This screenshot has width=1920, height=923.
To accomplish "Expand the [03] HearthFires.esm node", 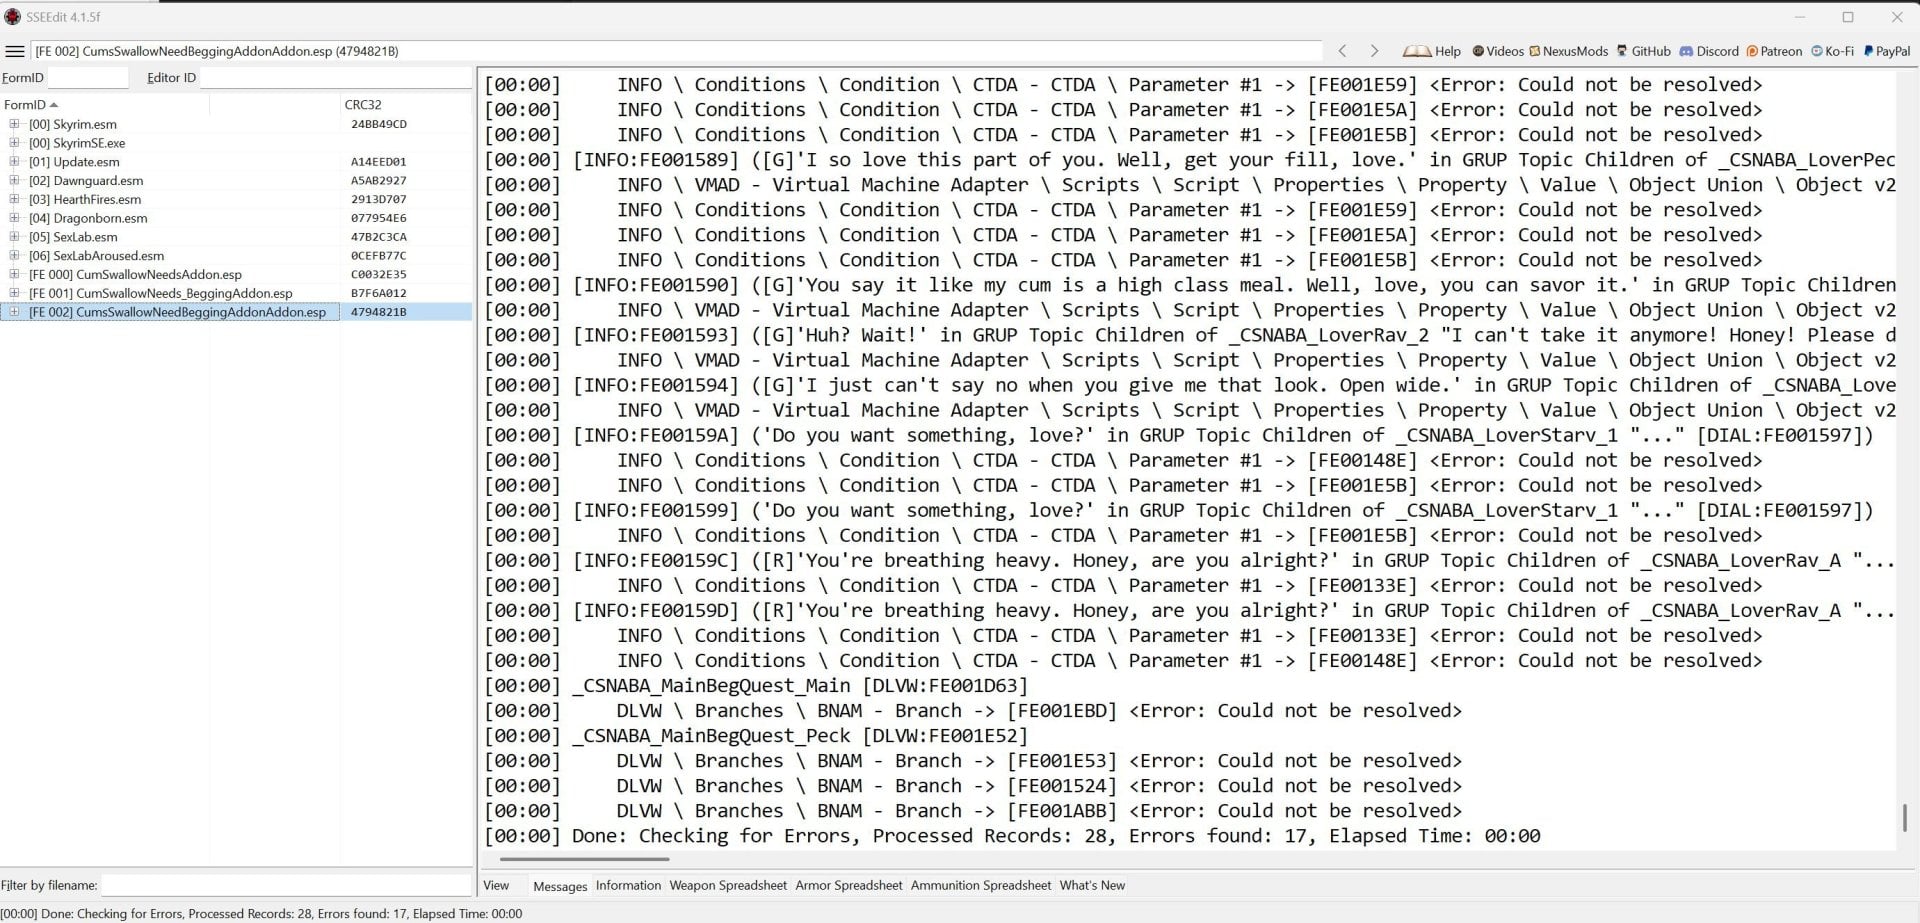I will 14,199.
